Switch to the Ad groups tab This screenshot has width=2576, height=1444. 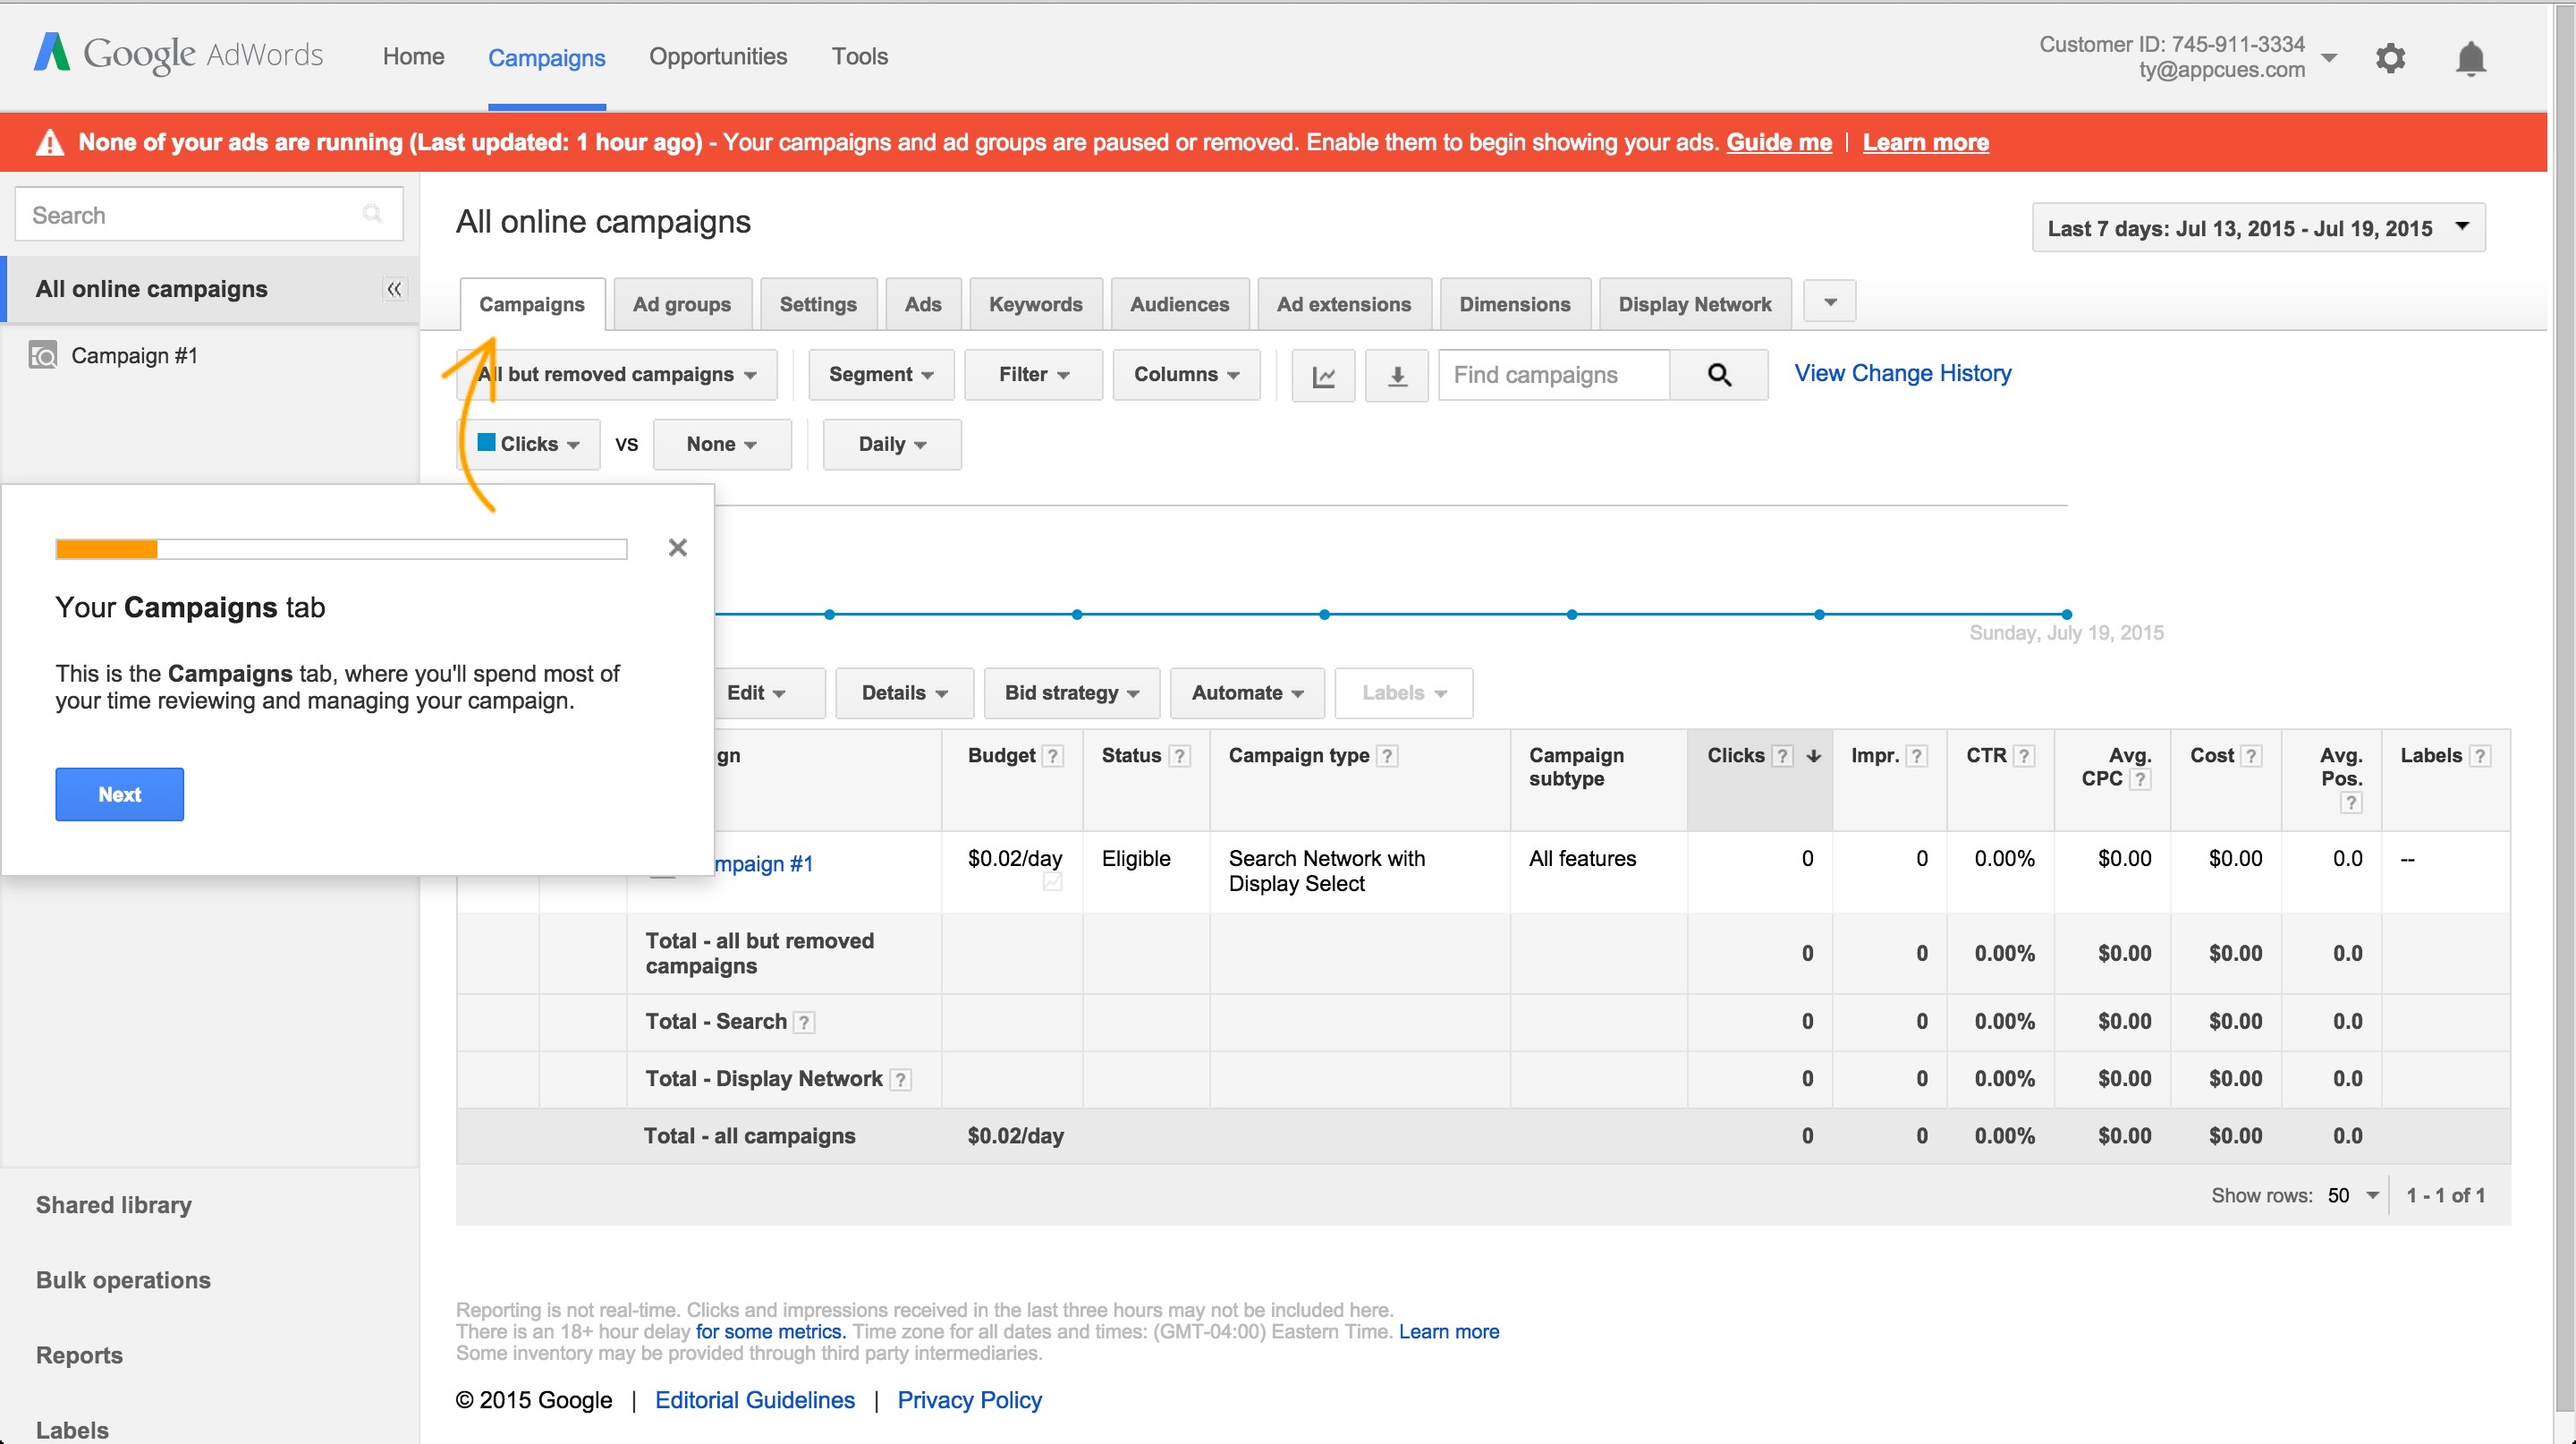pos(682,305)
